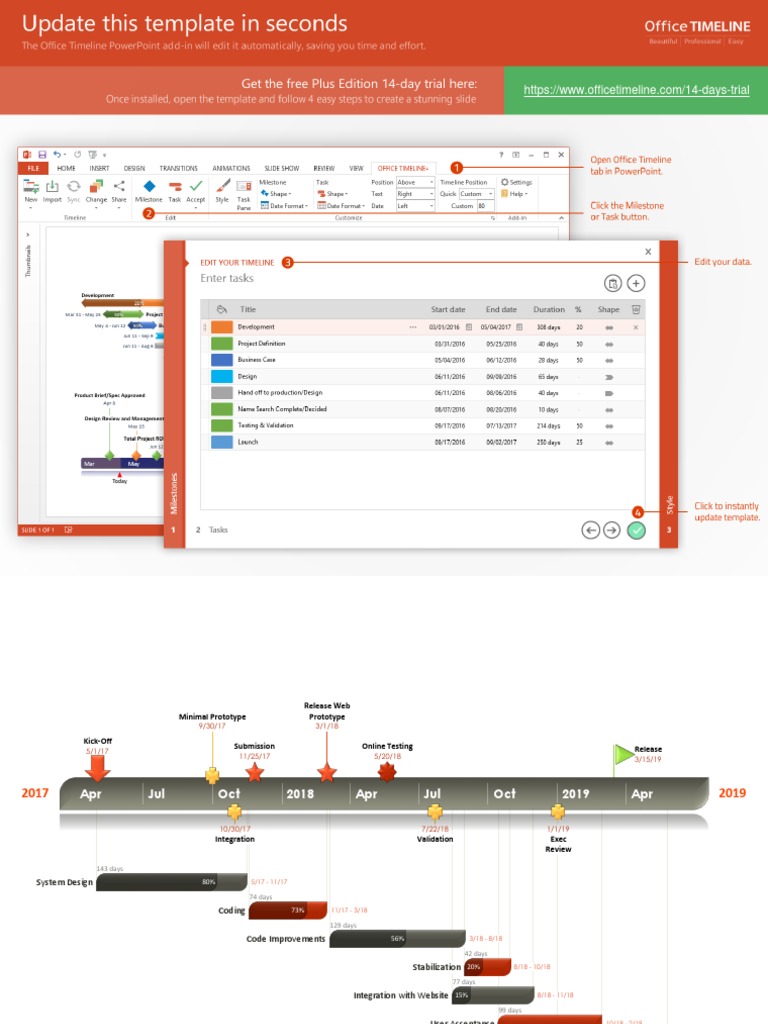Click the add task plus icon
The height and width of the screenshot is (1024, 768).
636,283
